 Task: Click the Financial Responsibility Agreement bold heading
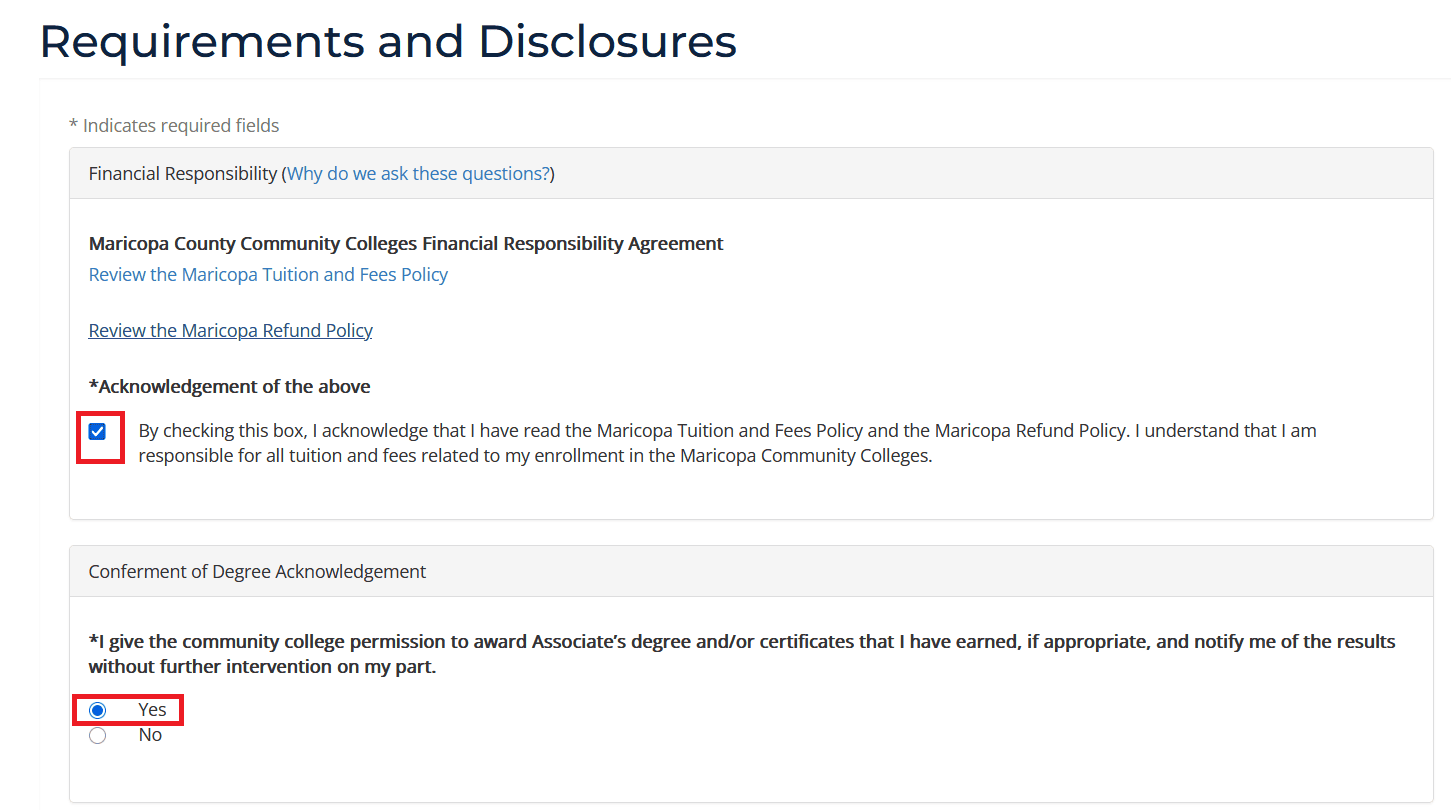tap(406, 244)
